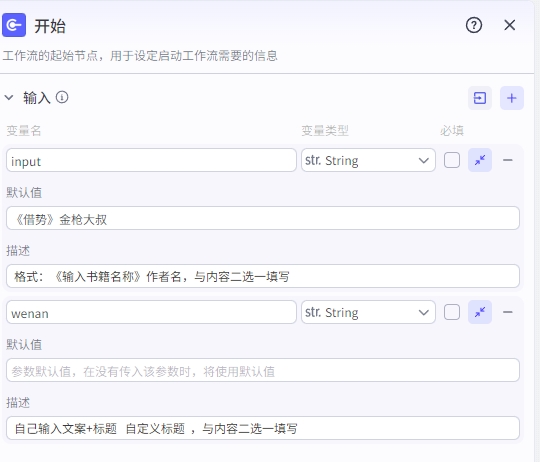Click the empty default value field for wenan
Viewport: 540px width, 462px height.
[263, 370]
